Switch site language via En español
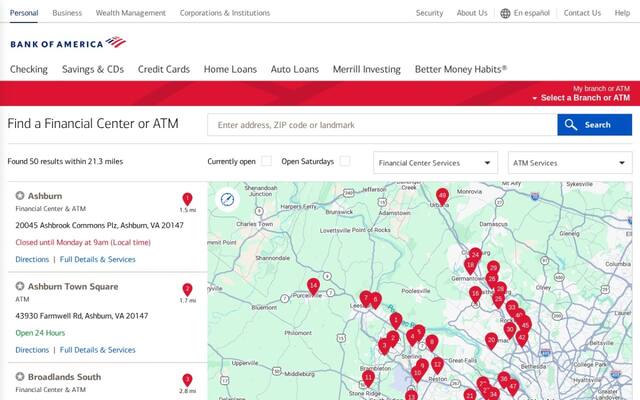Viewport: 640px width, 400px height. [531, 13]
